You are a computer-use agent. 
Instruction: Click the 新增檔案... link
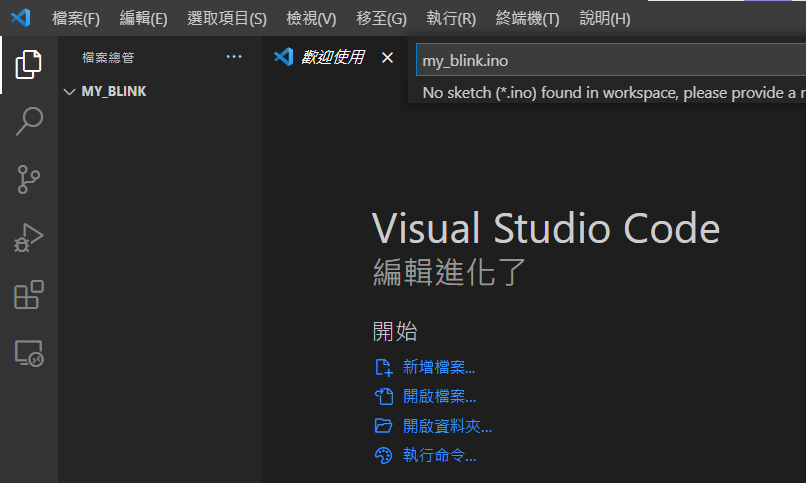tap(438, 367)
